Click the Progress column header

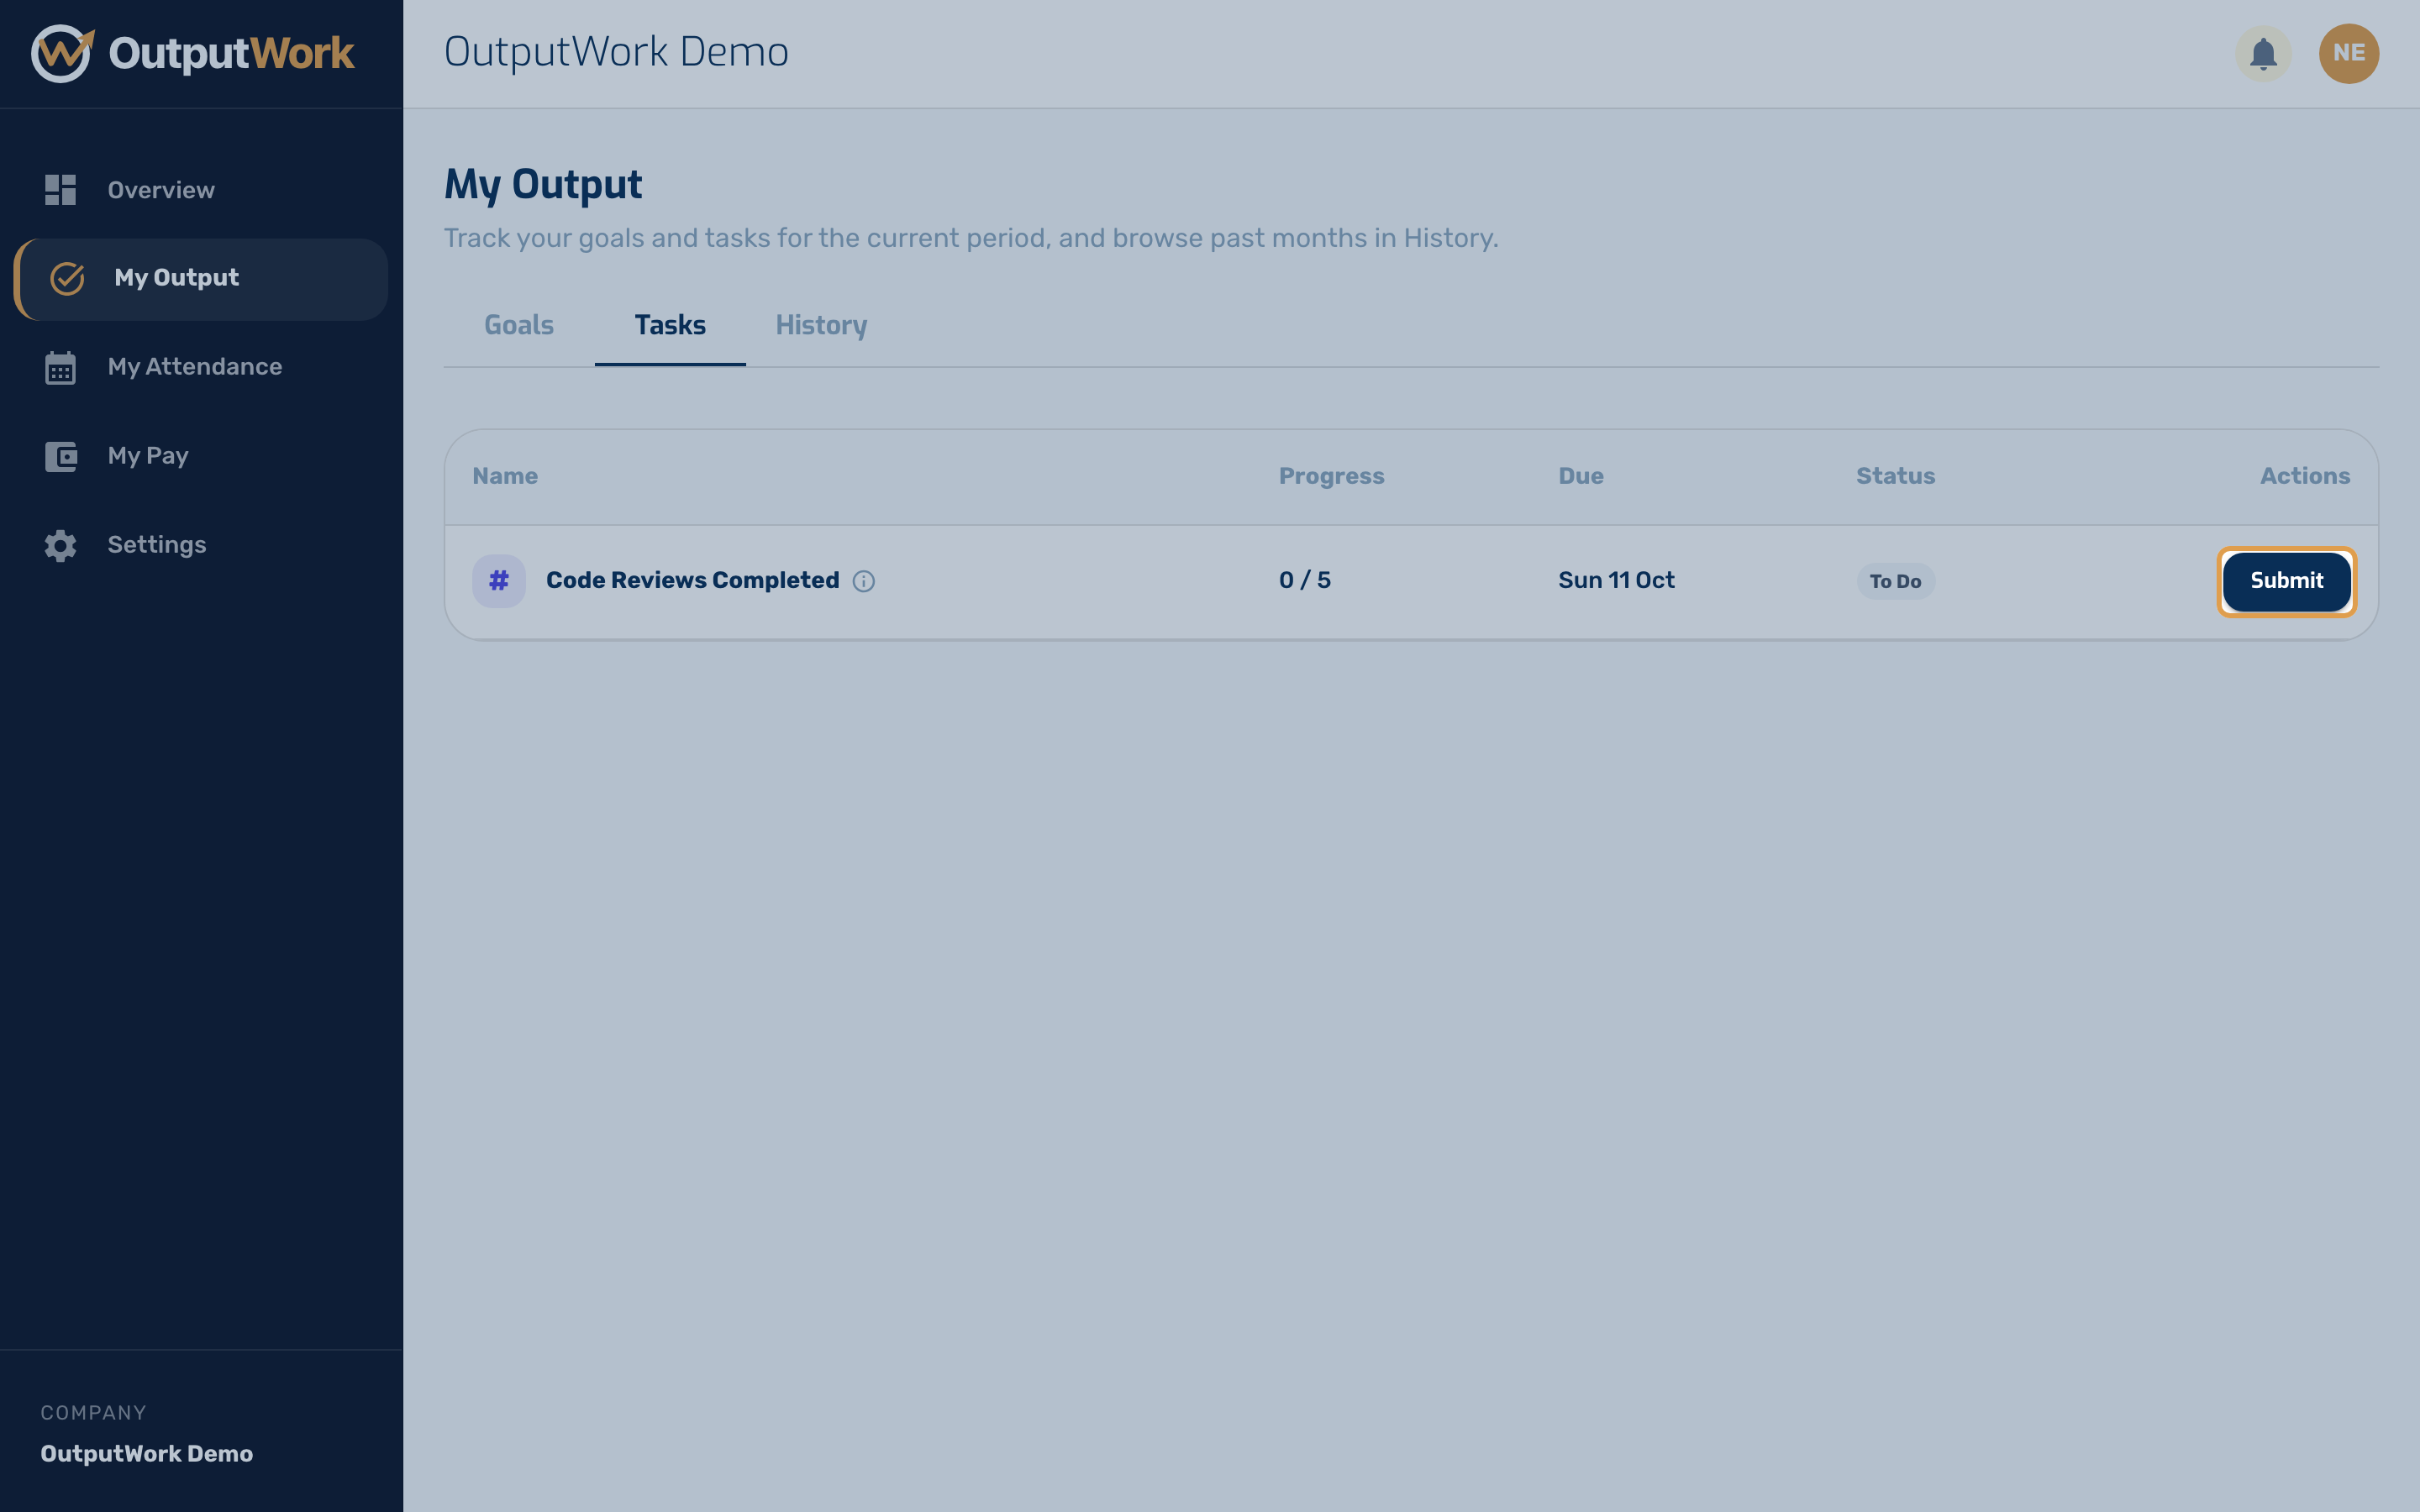tap(1331, 476)
